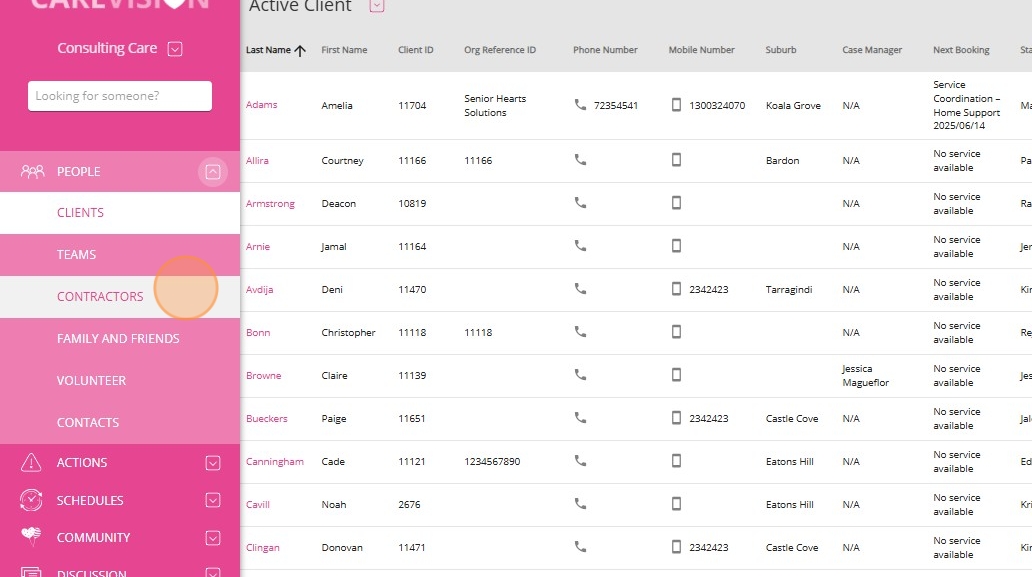Click the mobile icon in Avdija row
This screenshot has height=577, width=1032.
676,289
